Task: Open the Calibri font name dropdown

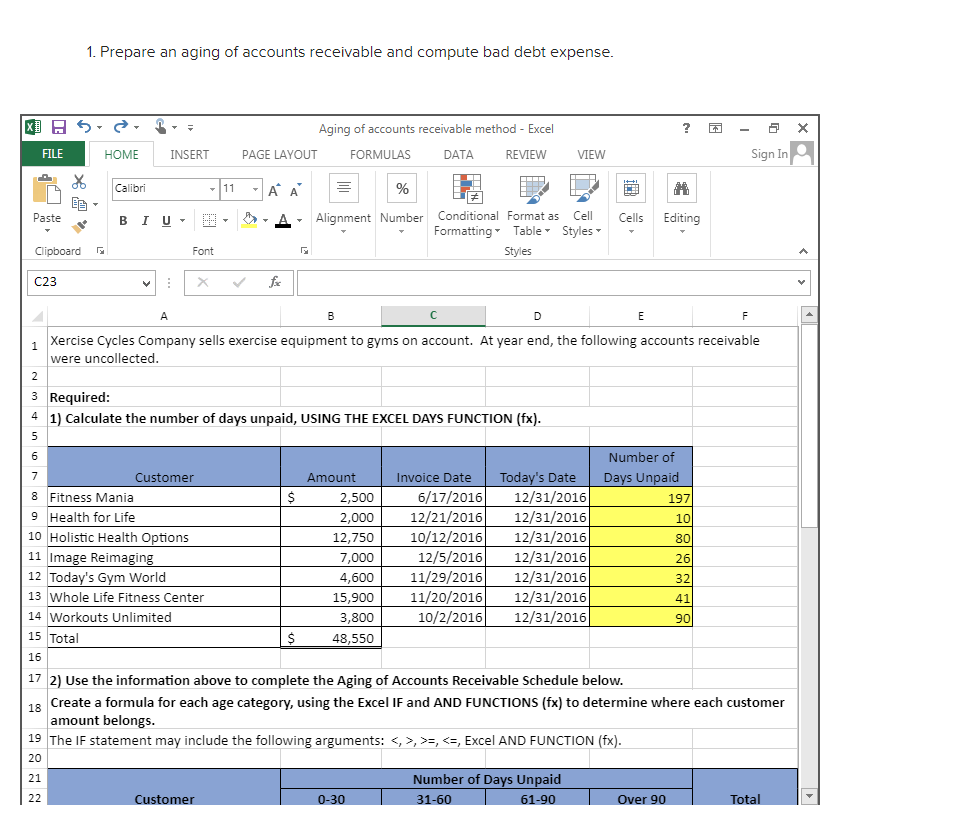Action: pos(212,189)
